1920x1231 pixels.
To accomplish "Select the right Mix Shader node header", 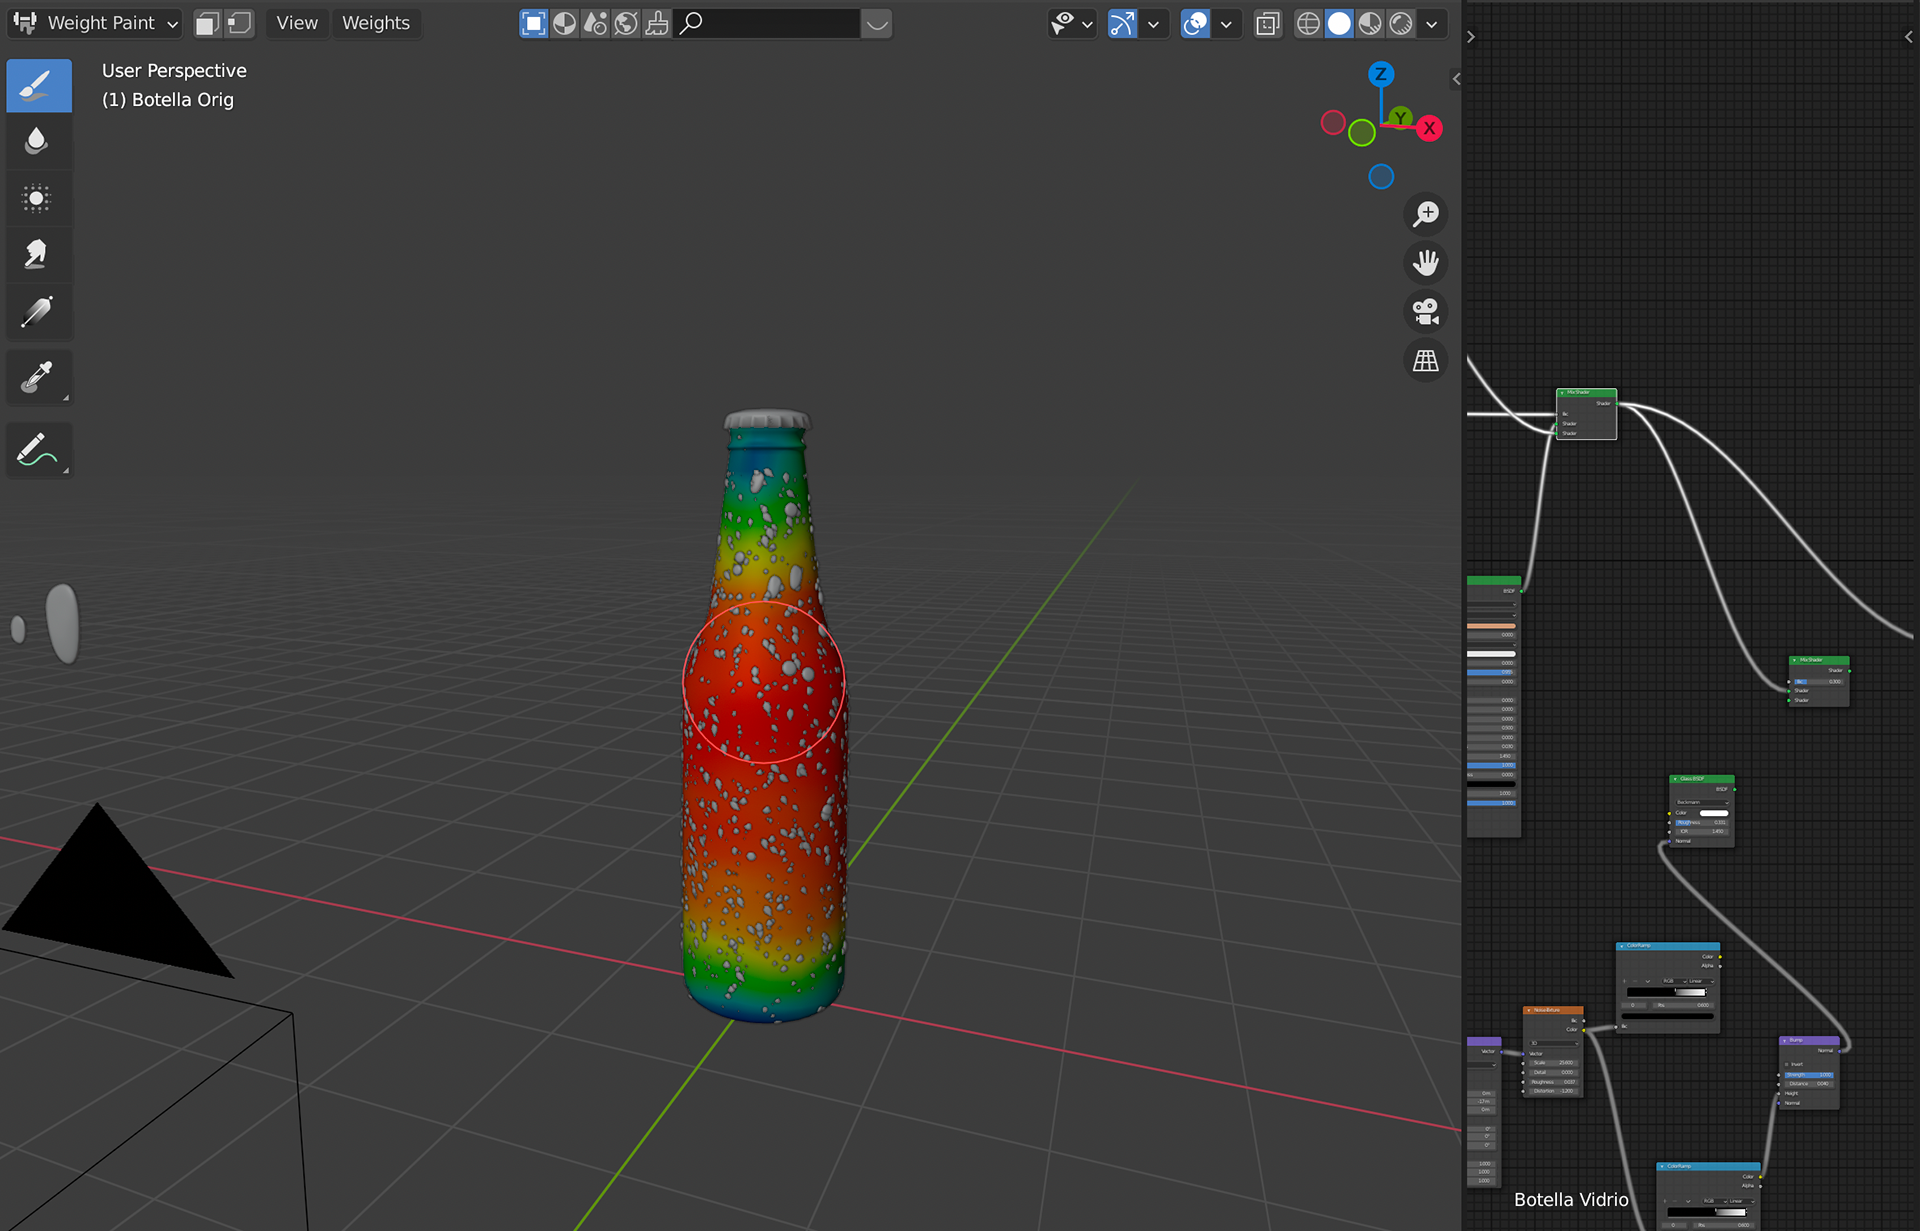I will pos(1819,660).
